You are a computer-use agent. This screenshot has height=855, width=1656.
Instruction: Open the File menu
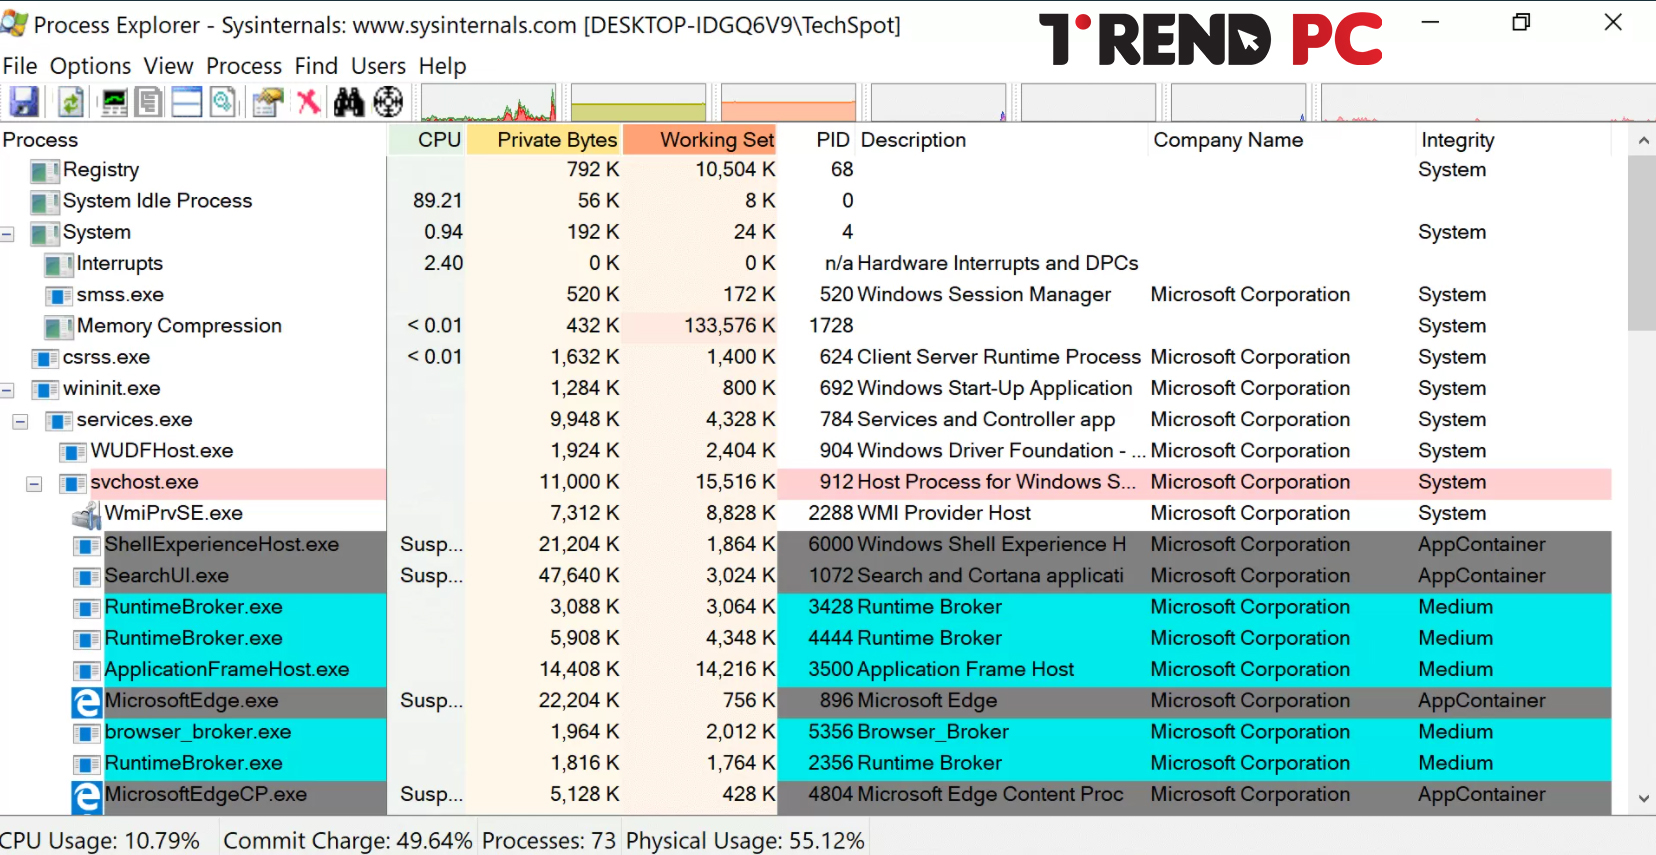(x=20, y=66)
